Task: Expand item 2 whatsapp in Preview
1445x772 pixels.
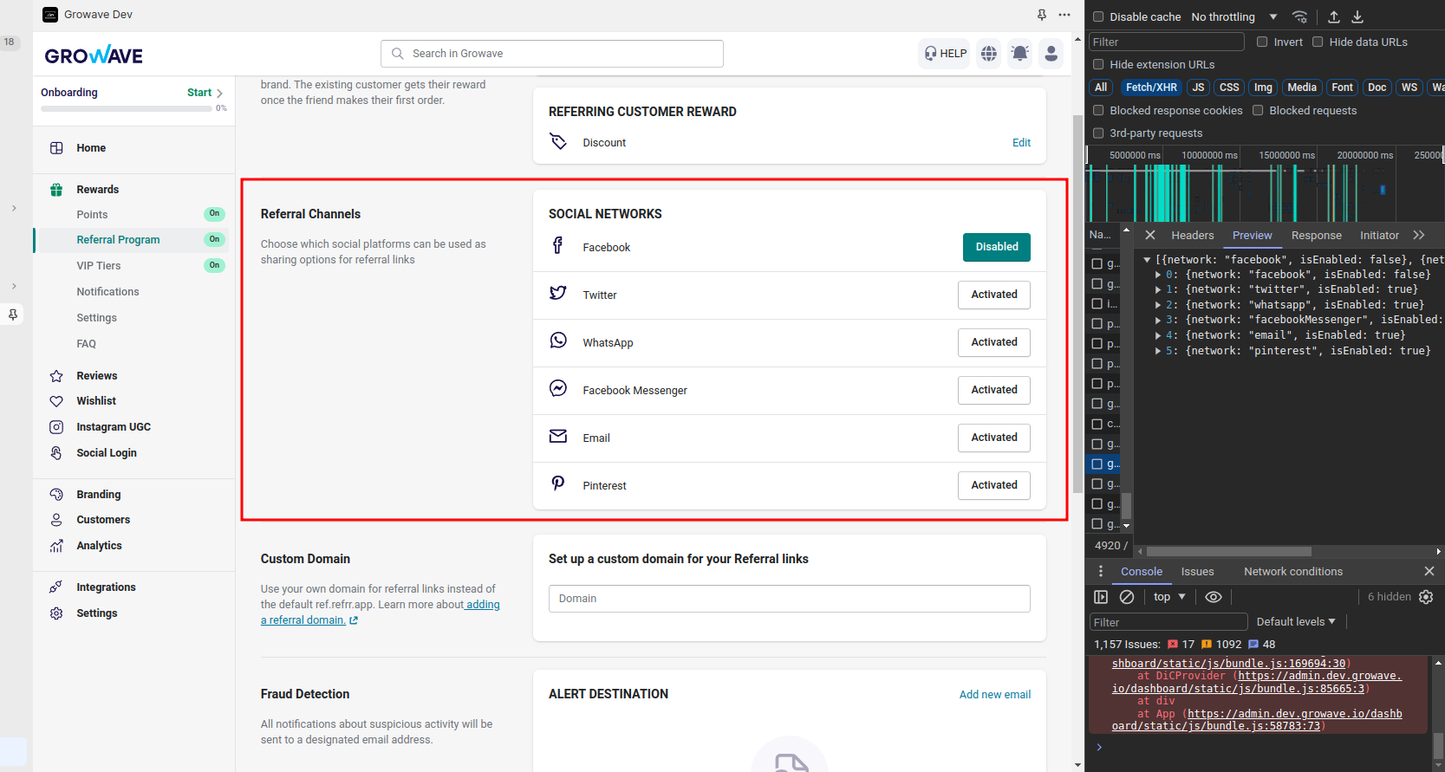Action: (x=1159, y=305)
